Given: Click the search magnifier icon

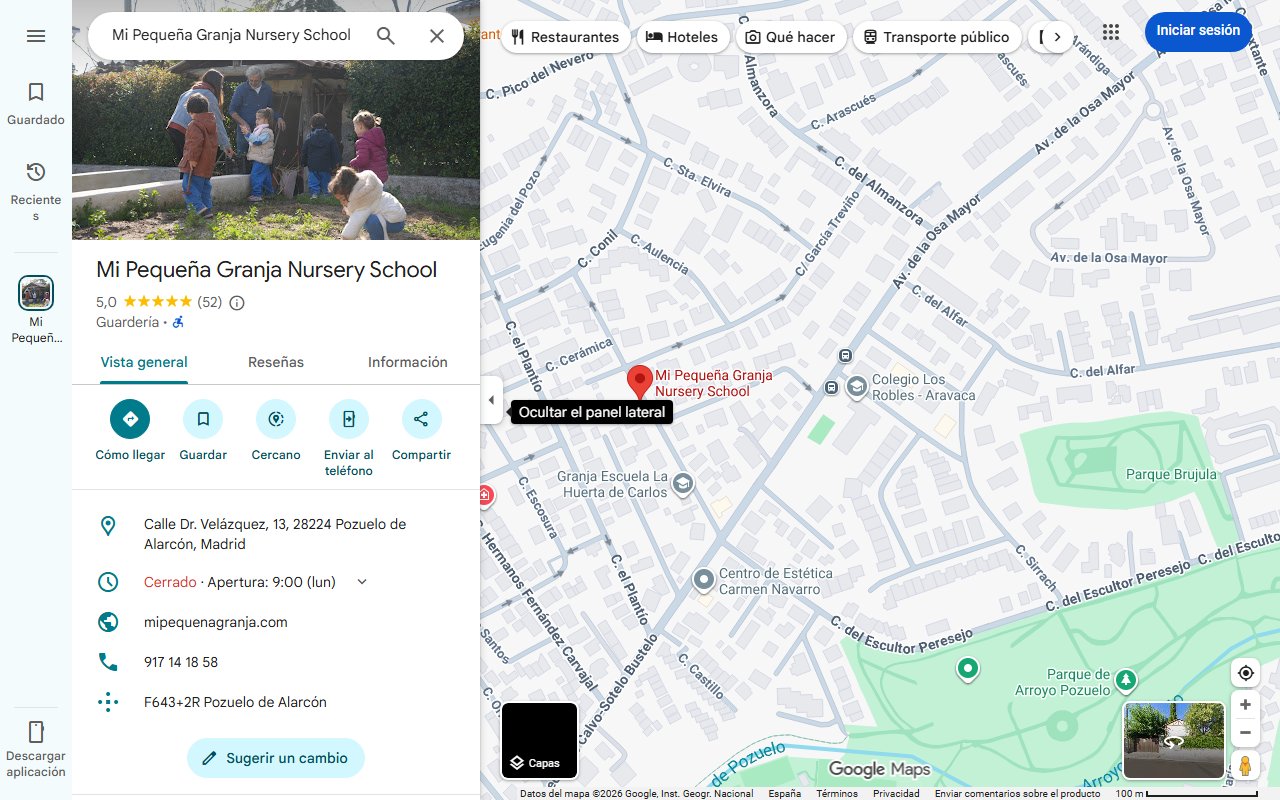Looking at the screenshot, I should coord(386,36).
